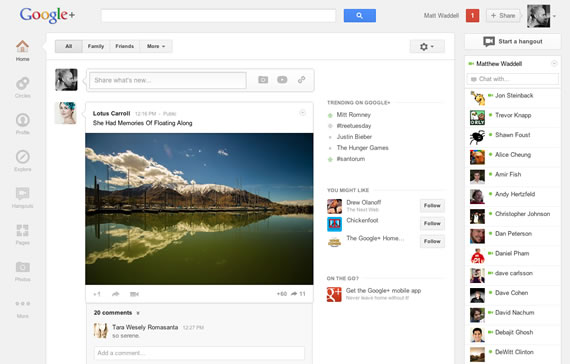Click the Add a comment field
570x364 pixels.
click(199, 353)
